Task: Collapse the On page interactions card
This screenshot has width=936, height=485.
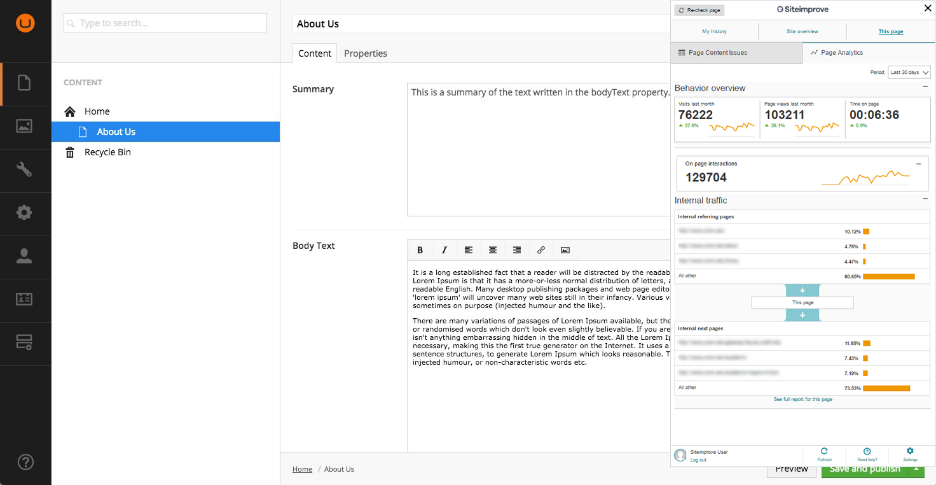Action: [919, 164]
